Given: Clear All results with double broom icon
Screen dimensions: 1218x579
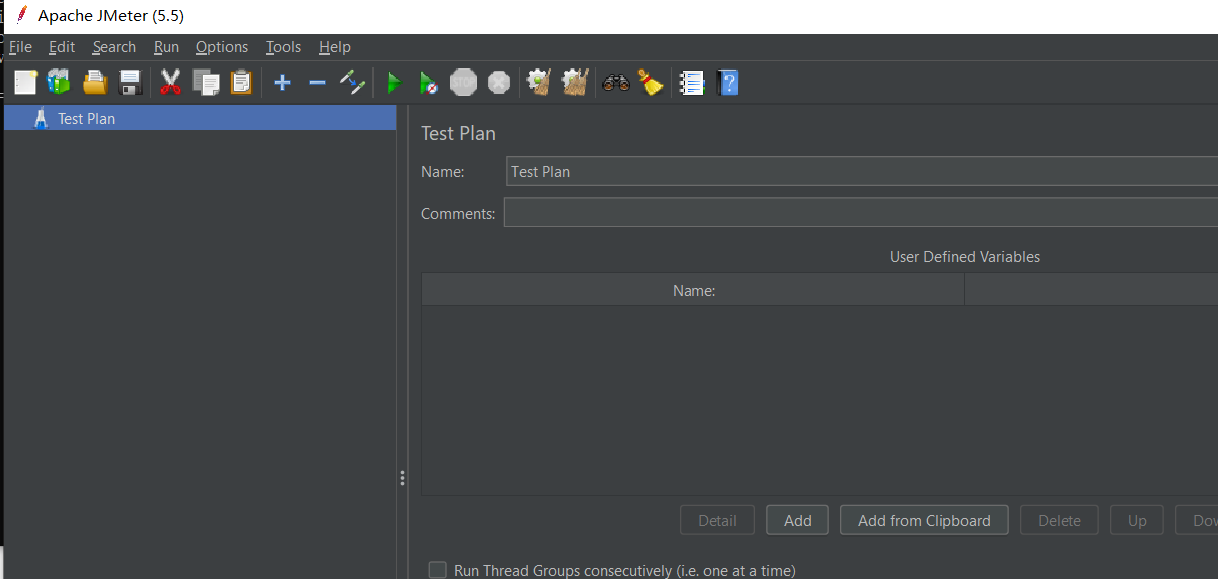Looking at the screenshot, I should click(574, 82).
